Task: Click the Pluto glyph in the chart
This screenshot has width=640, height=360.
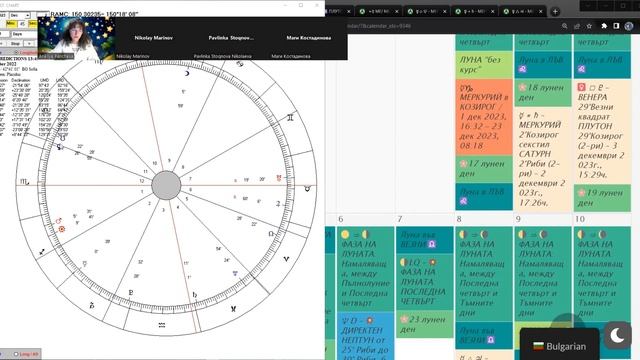Action: (x=131, y=293)
